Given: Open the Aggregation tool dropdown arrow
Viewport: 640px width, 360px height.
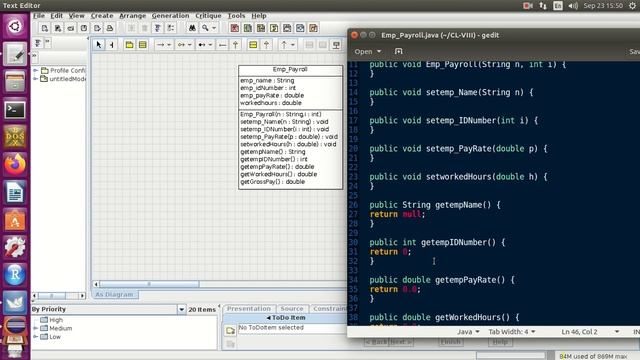Looking at the screenshot, I should pyautogui.click(x=190, y=45).
